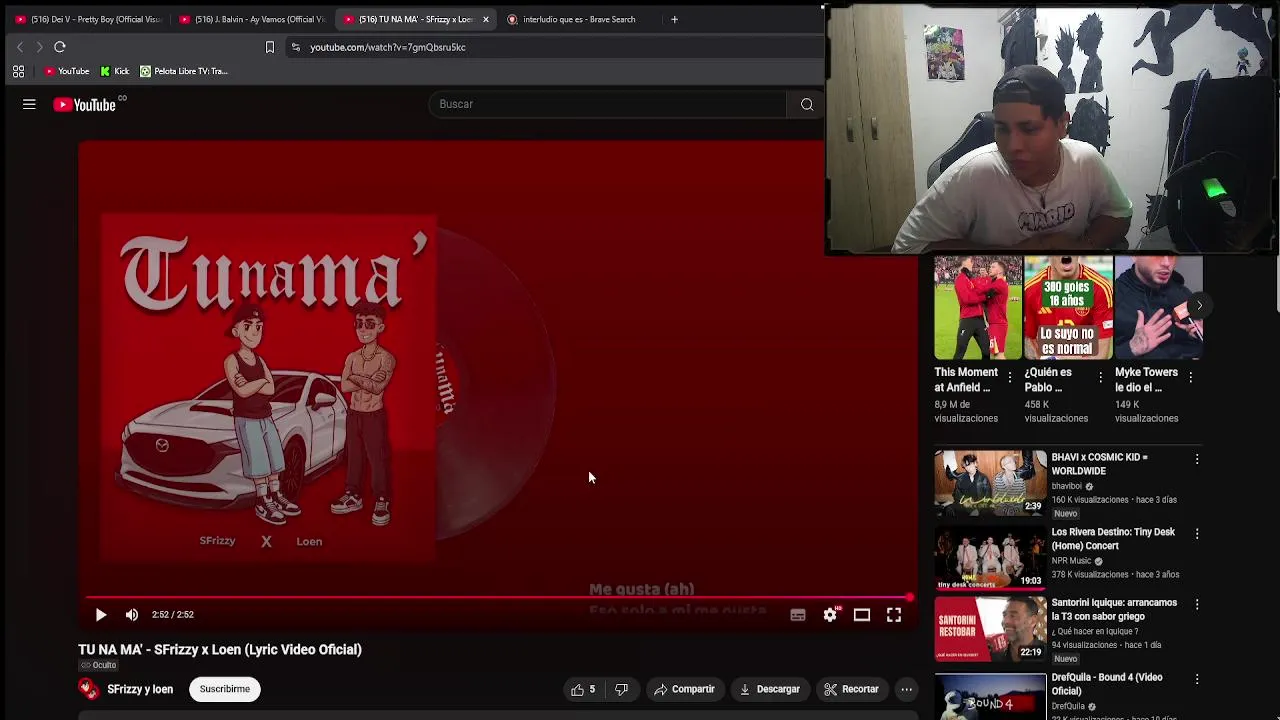This screenshot has height=720, width=1280.
Task: Select the TU NA MA' - SFrizzy tab
Action: point(410,19)
